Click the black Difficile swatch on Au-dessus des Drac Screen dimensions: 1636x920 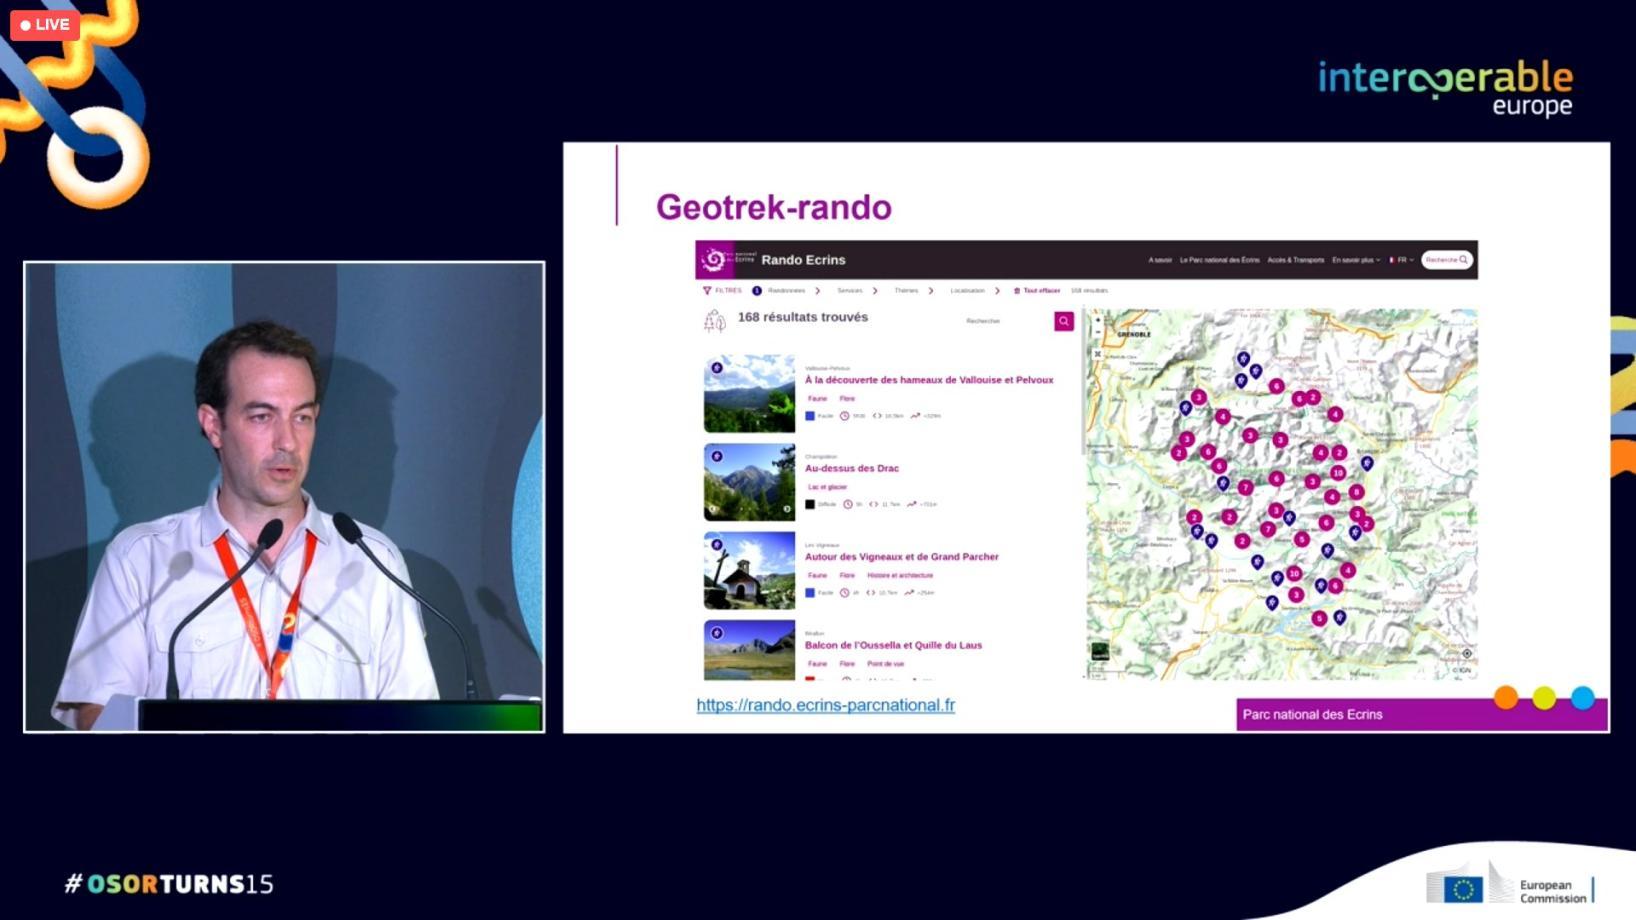pos(810,504)
